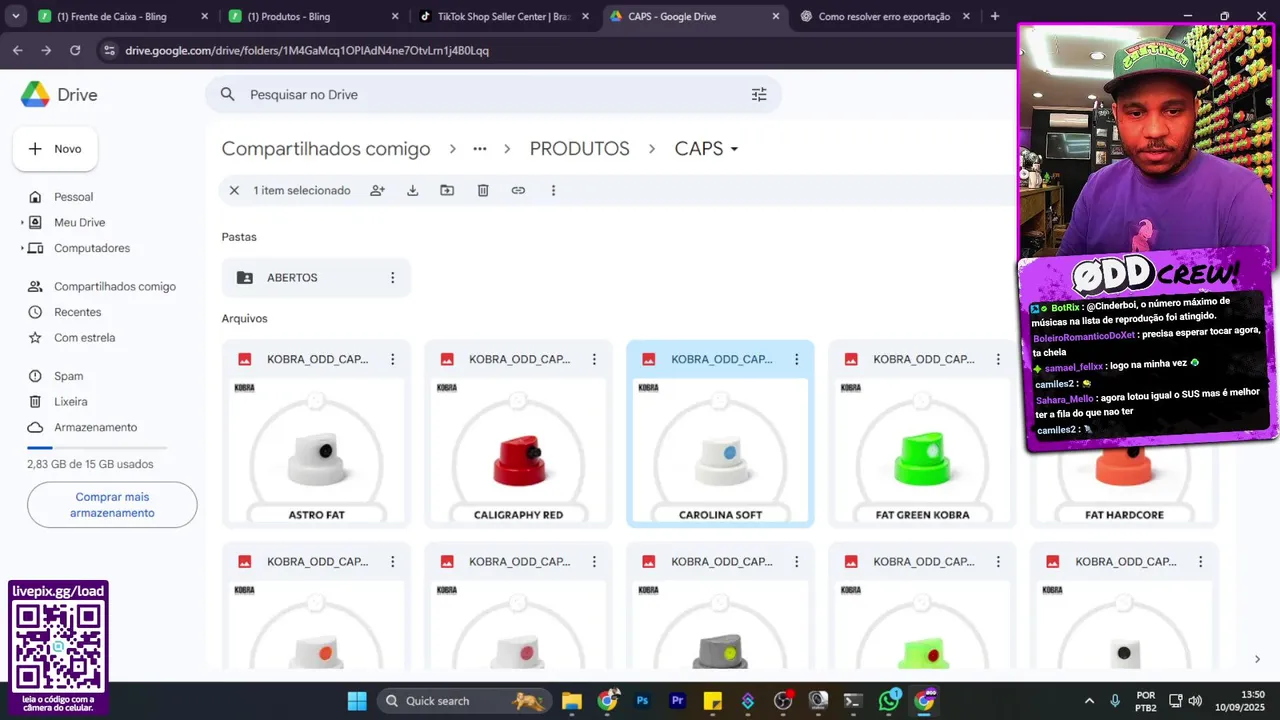Open the Windows Start menu
This screenshot has width=1280, height=720.
[357, 701]
